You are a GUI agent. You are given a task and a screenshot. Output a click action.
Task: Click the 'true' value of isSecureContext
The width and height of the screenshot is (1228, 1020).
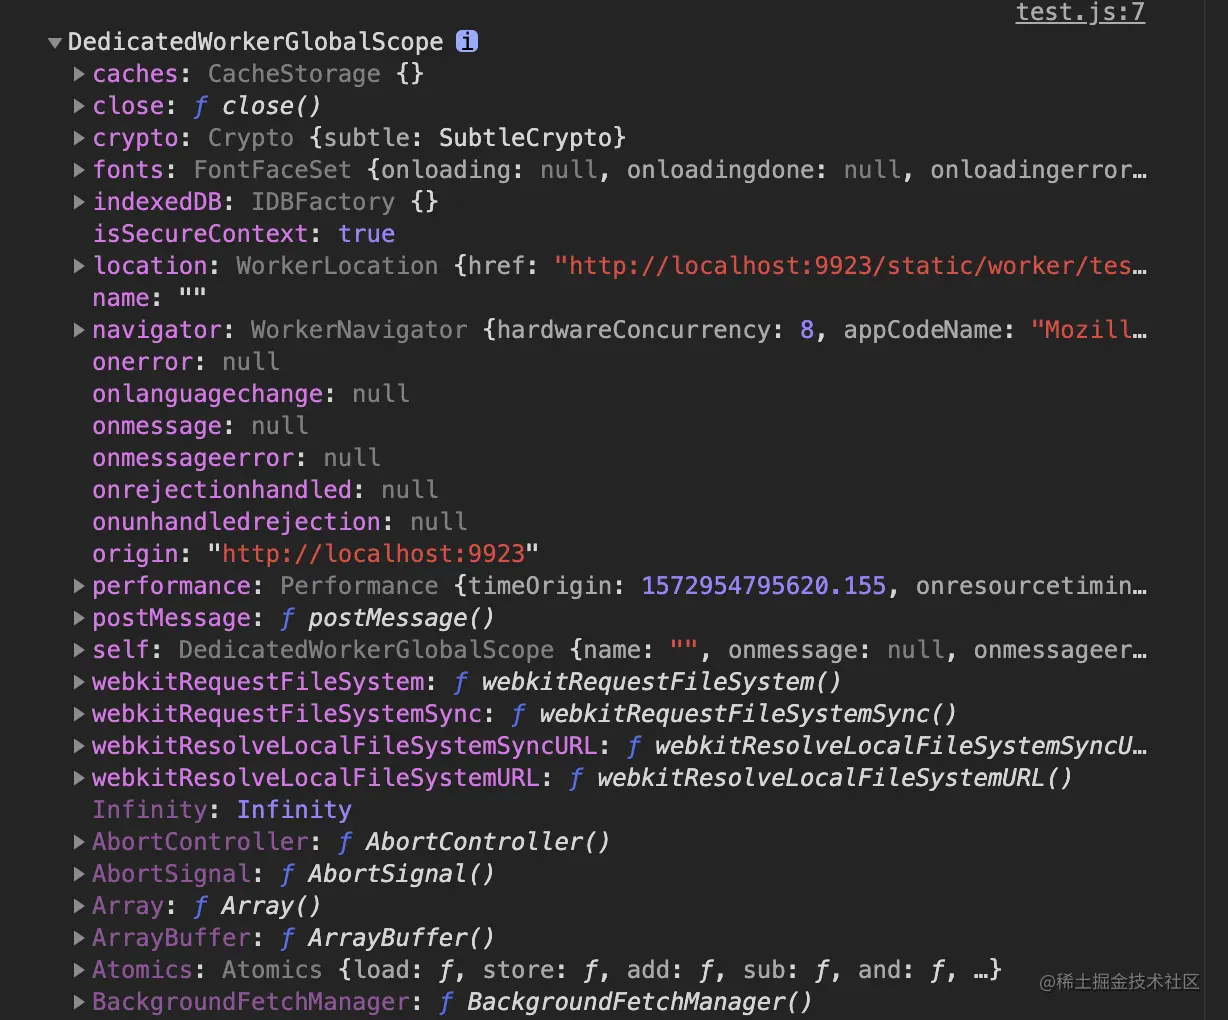coord(367,234)
